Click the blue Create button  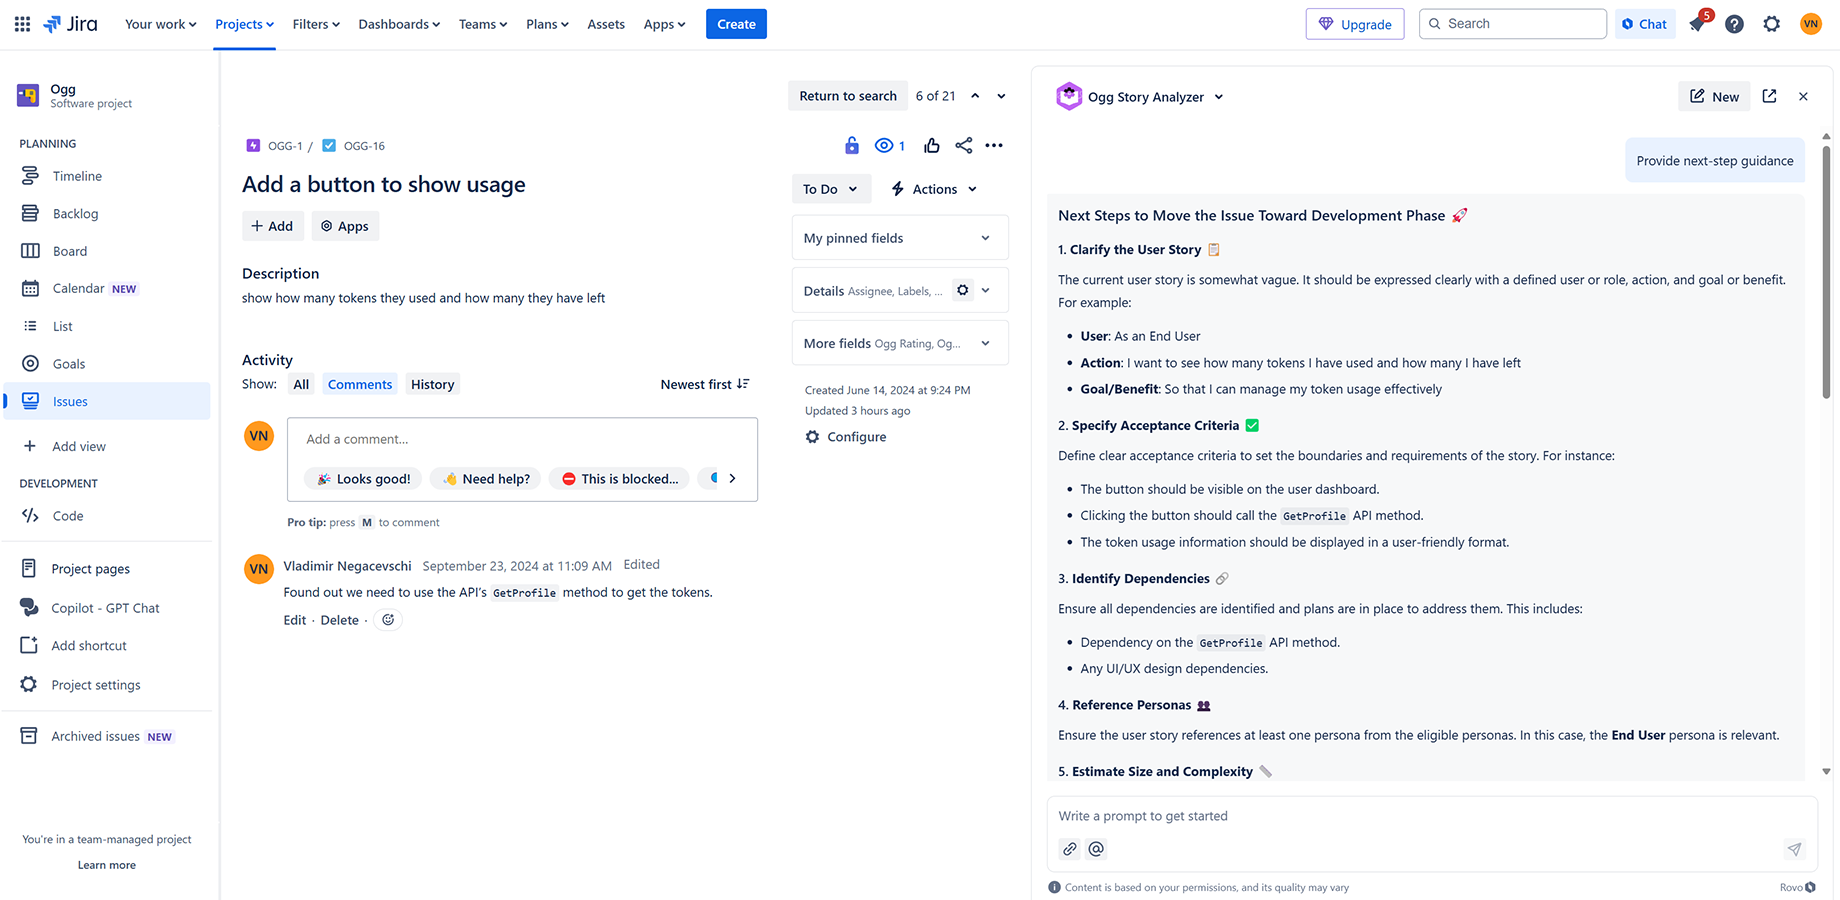coord(736,24)
